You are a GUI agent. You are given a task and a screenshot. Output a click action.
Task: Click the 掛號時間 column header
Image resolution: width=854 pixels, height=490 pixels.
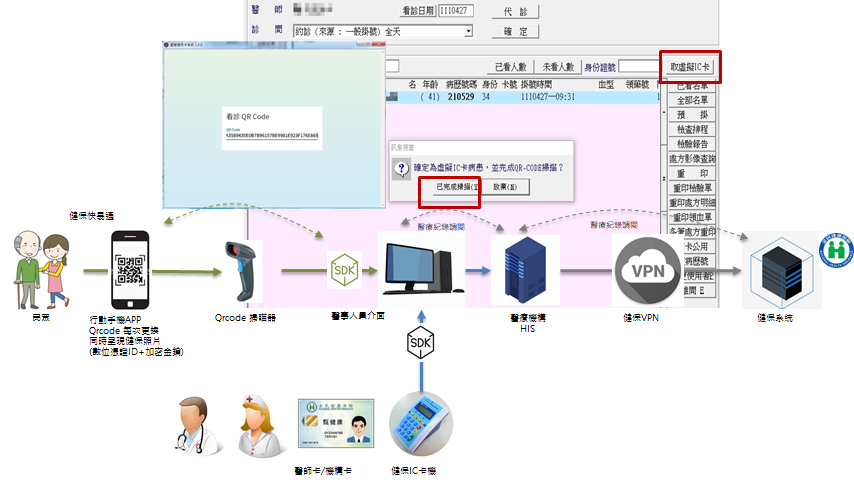click(x=536, y=84)
